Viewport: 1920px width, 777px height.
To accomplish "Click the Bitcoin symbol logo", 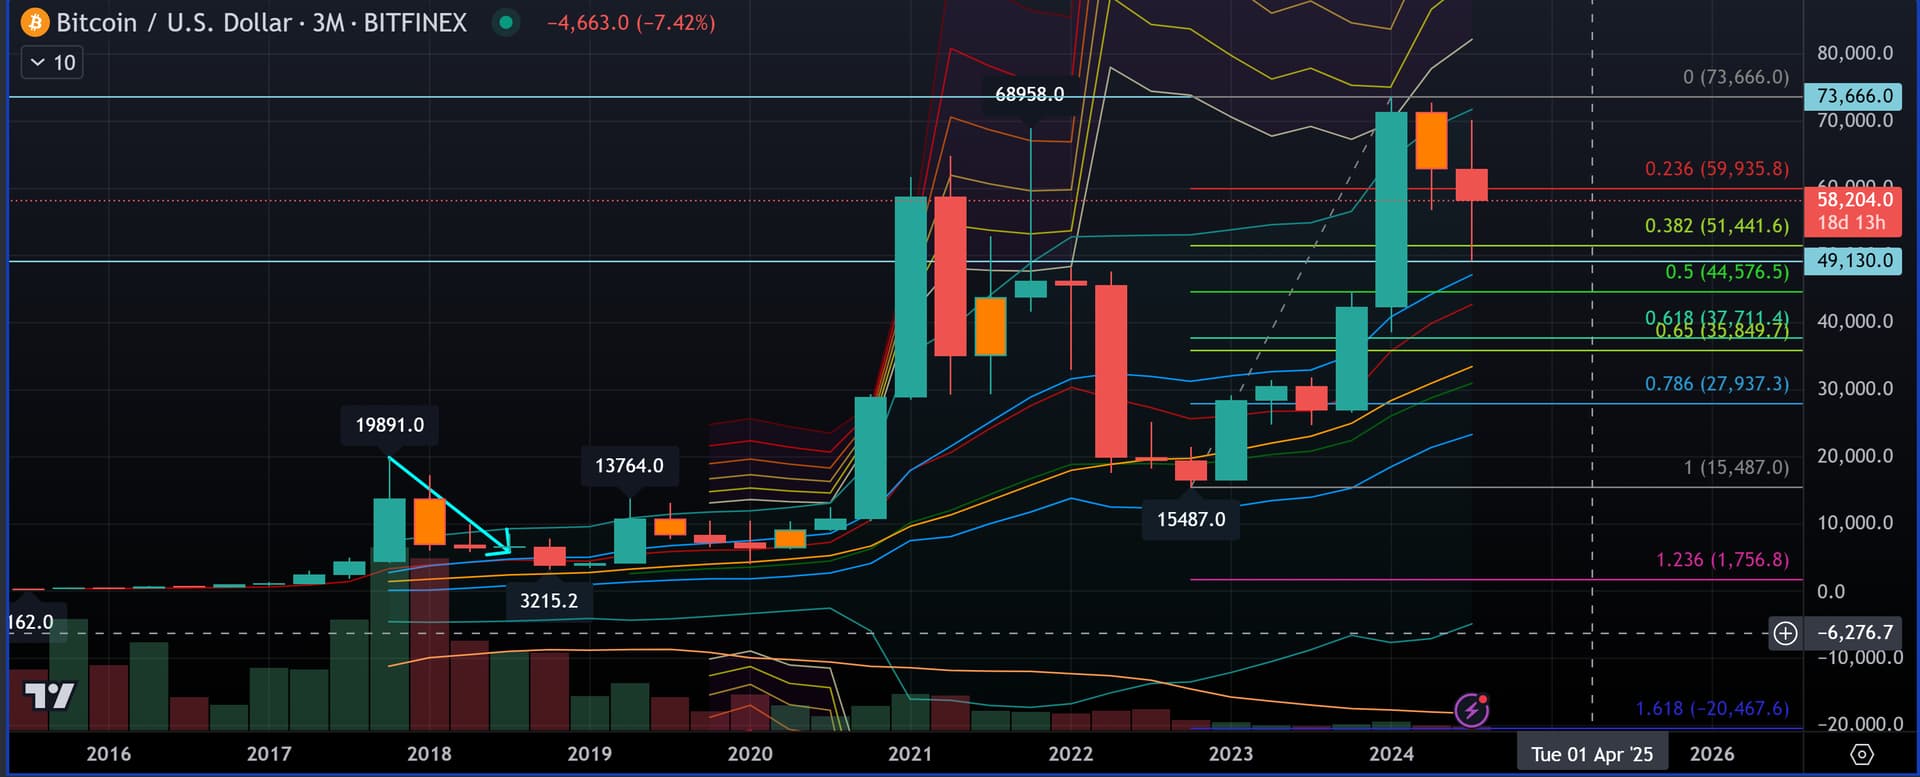I will click(35, 22).
